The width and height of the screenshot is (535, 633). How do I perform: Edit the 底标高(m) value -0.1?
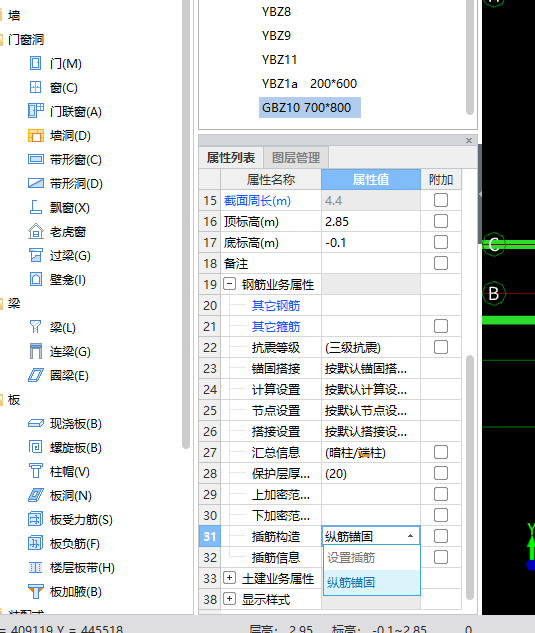coord(371,242)
